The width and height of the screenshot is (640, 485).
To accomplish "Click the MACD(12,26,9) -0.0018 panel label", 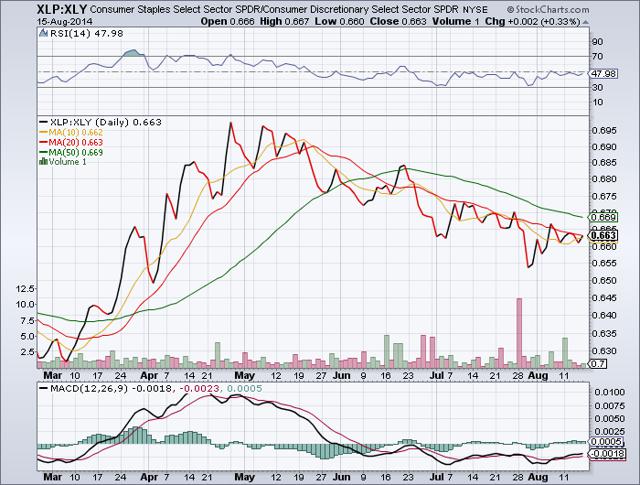I will point(110,389).
